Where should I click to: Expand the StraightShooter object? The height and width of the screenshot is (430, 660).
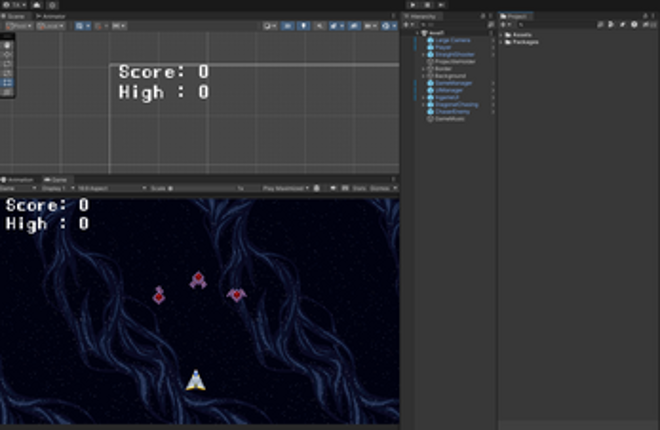[423, 55]
